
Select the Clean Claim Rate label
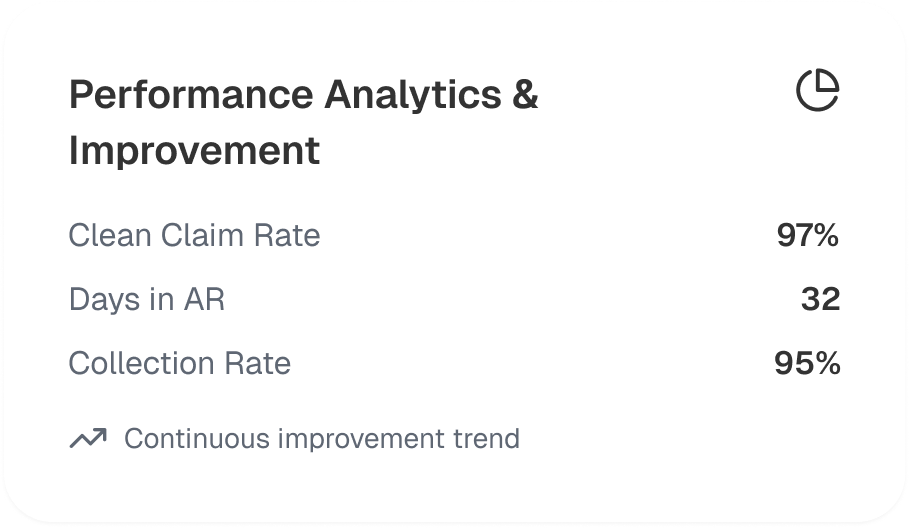[194, 235]
